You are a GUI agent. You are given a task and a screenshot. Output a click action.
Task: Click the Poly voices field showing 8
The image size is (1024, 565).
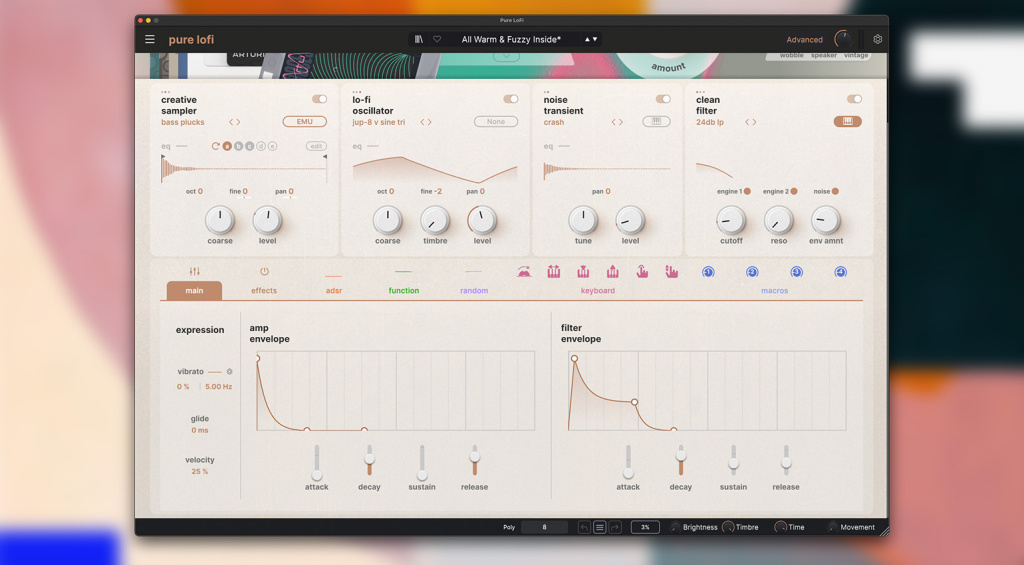(544, 527)
